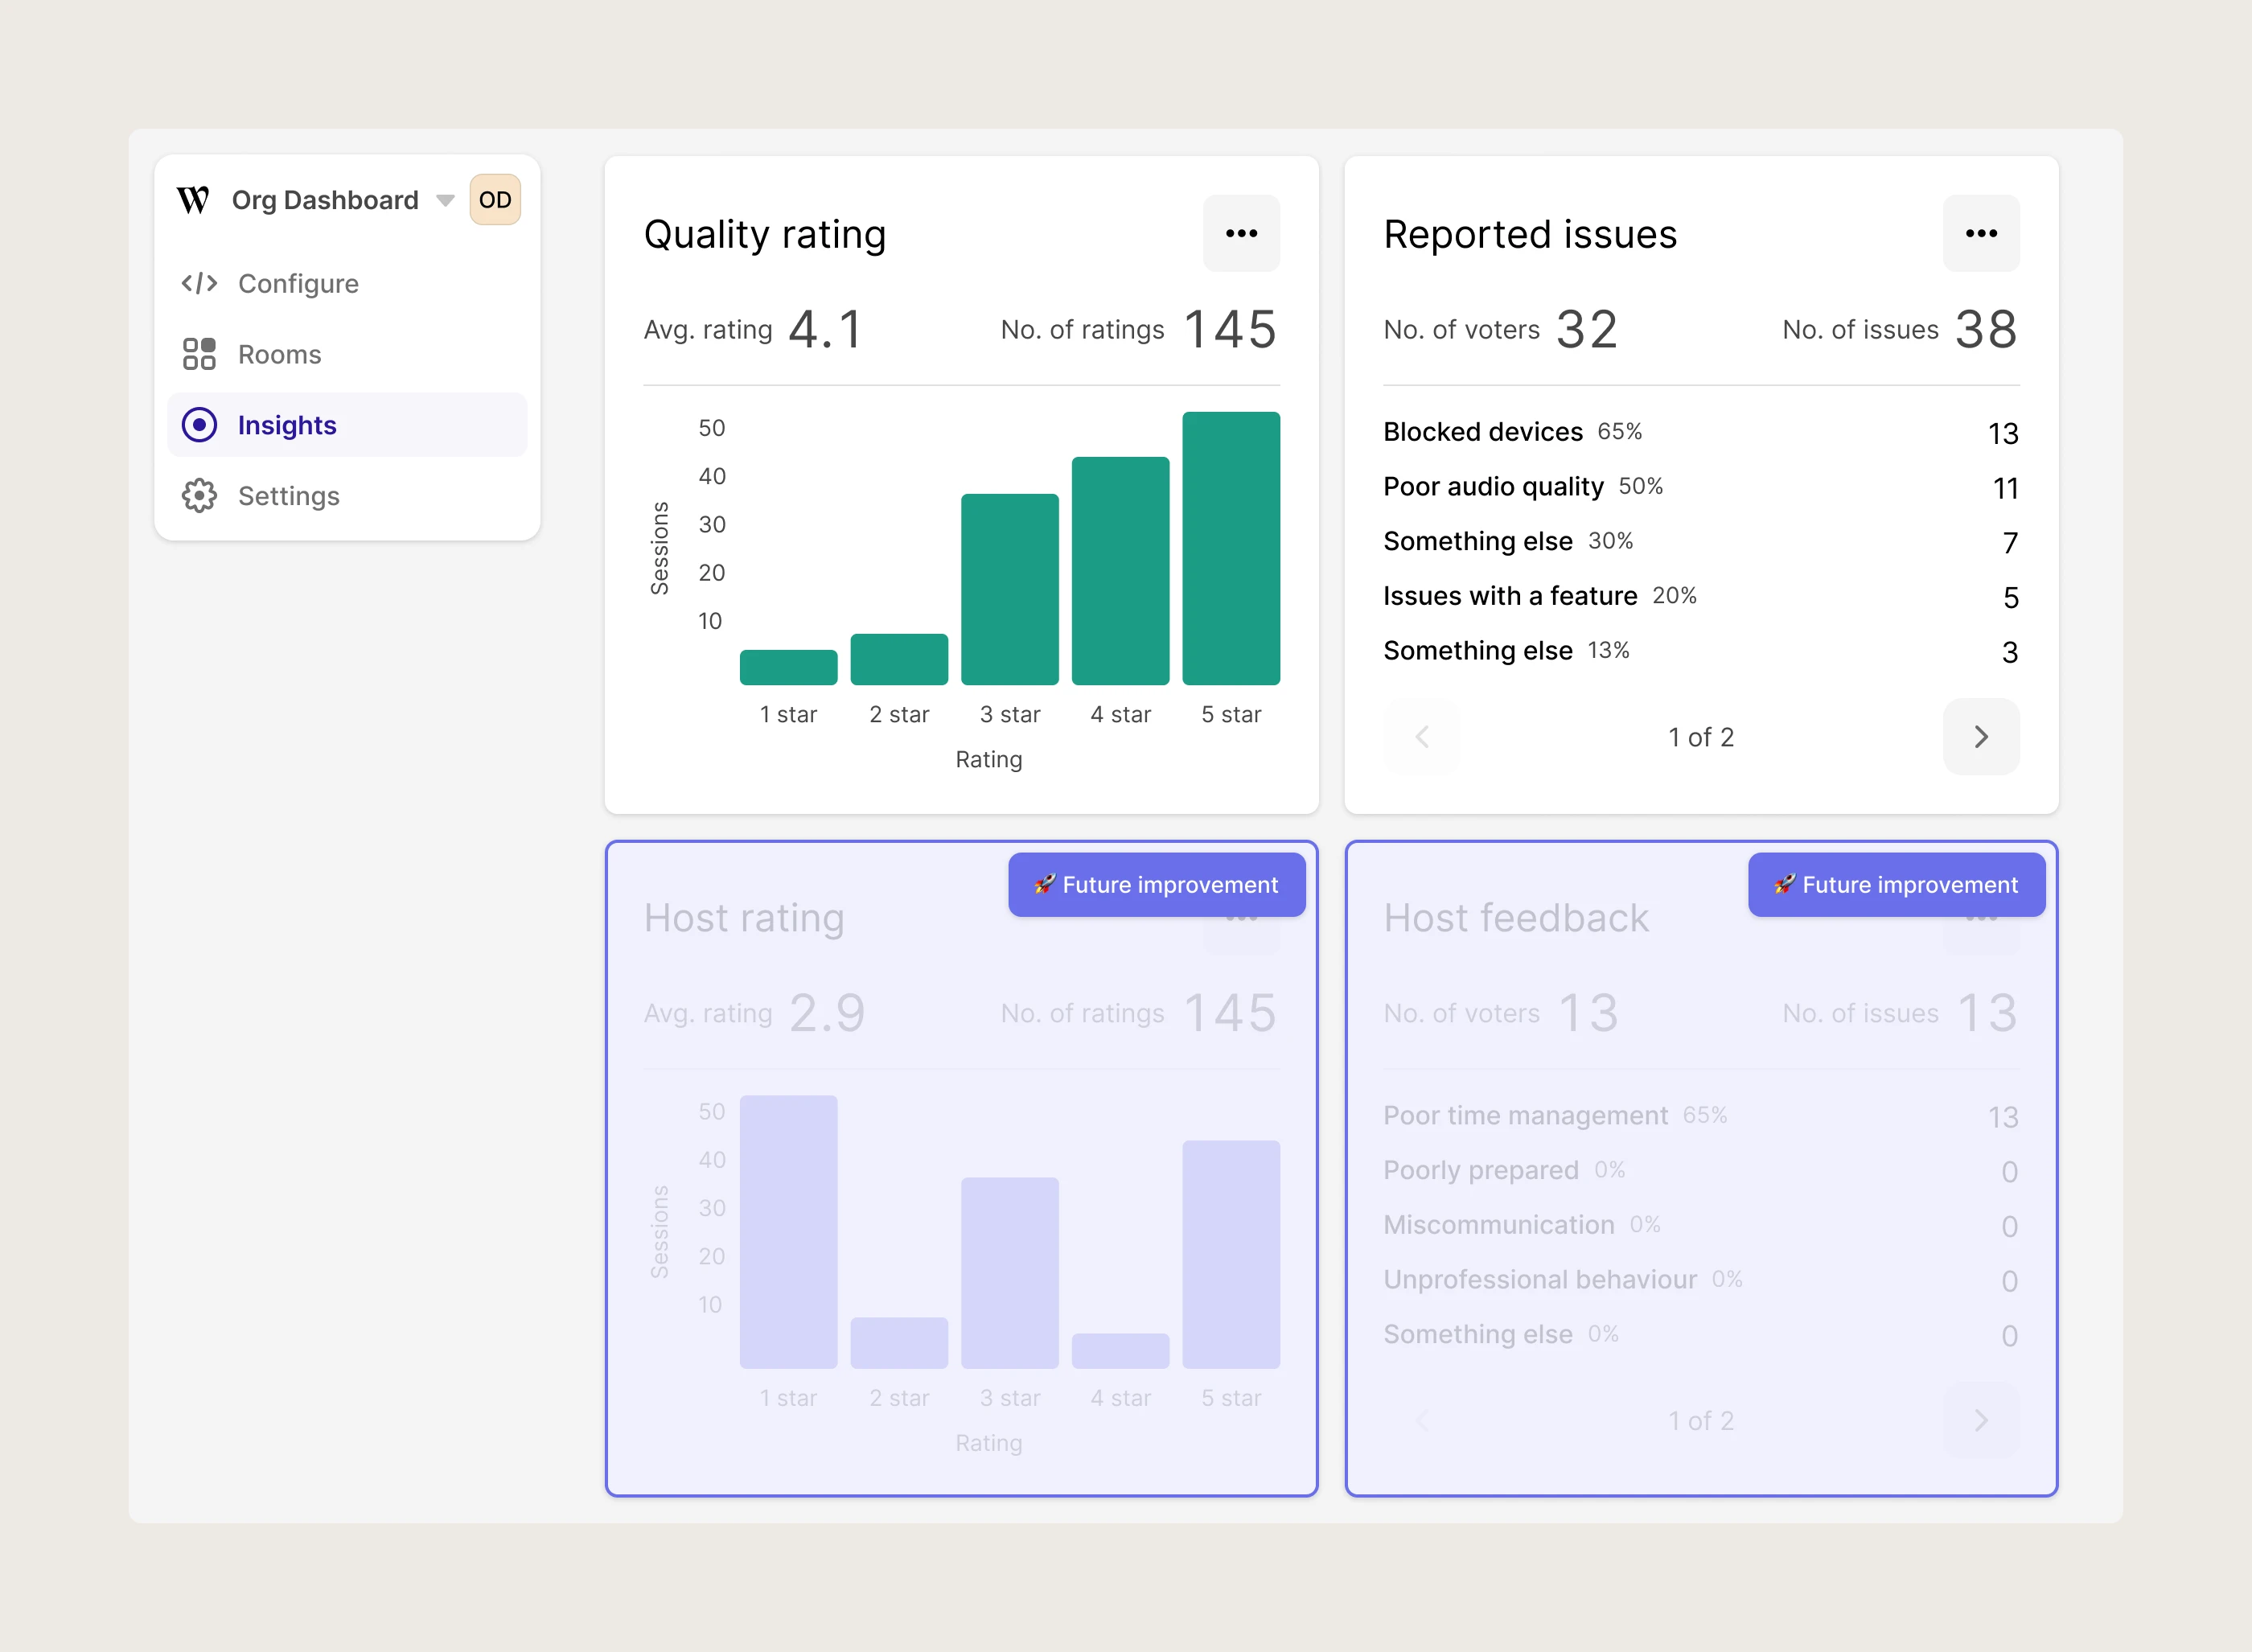This screenshot has width=2252, height=1652.
Task: Go to next page of Reported issues
Action: coord(1981,737)
